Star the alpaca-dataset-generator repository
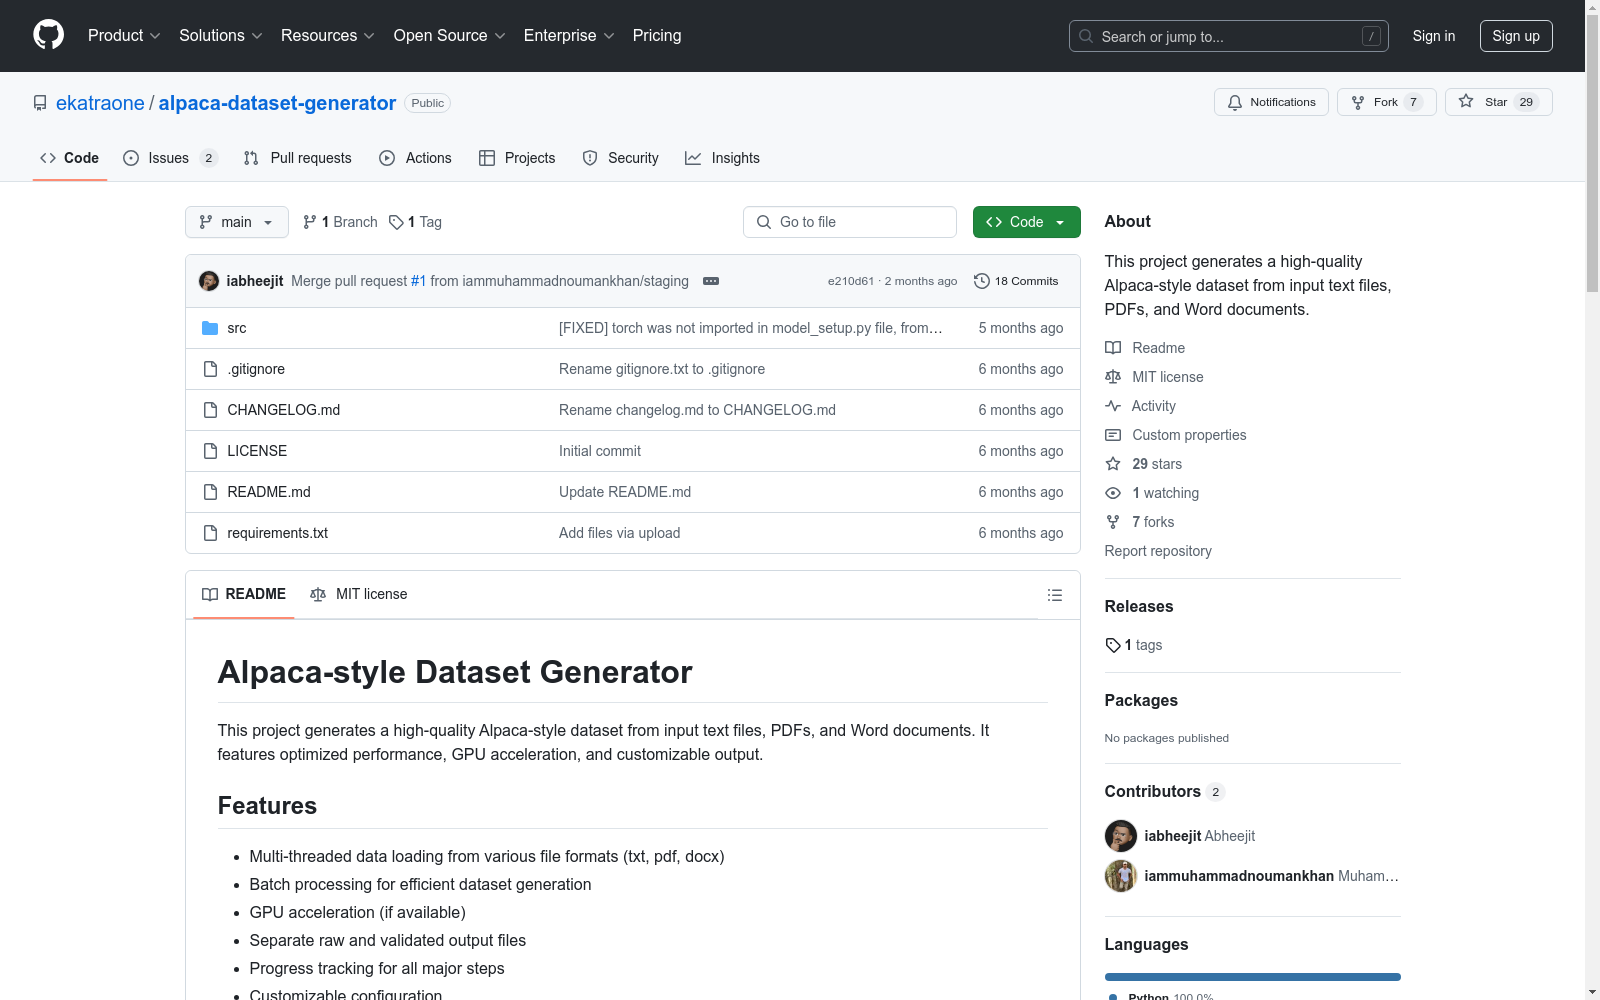Image resolution: width=1600 pixels, height=1000 pixels. [1498, 102]
